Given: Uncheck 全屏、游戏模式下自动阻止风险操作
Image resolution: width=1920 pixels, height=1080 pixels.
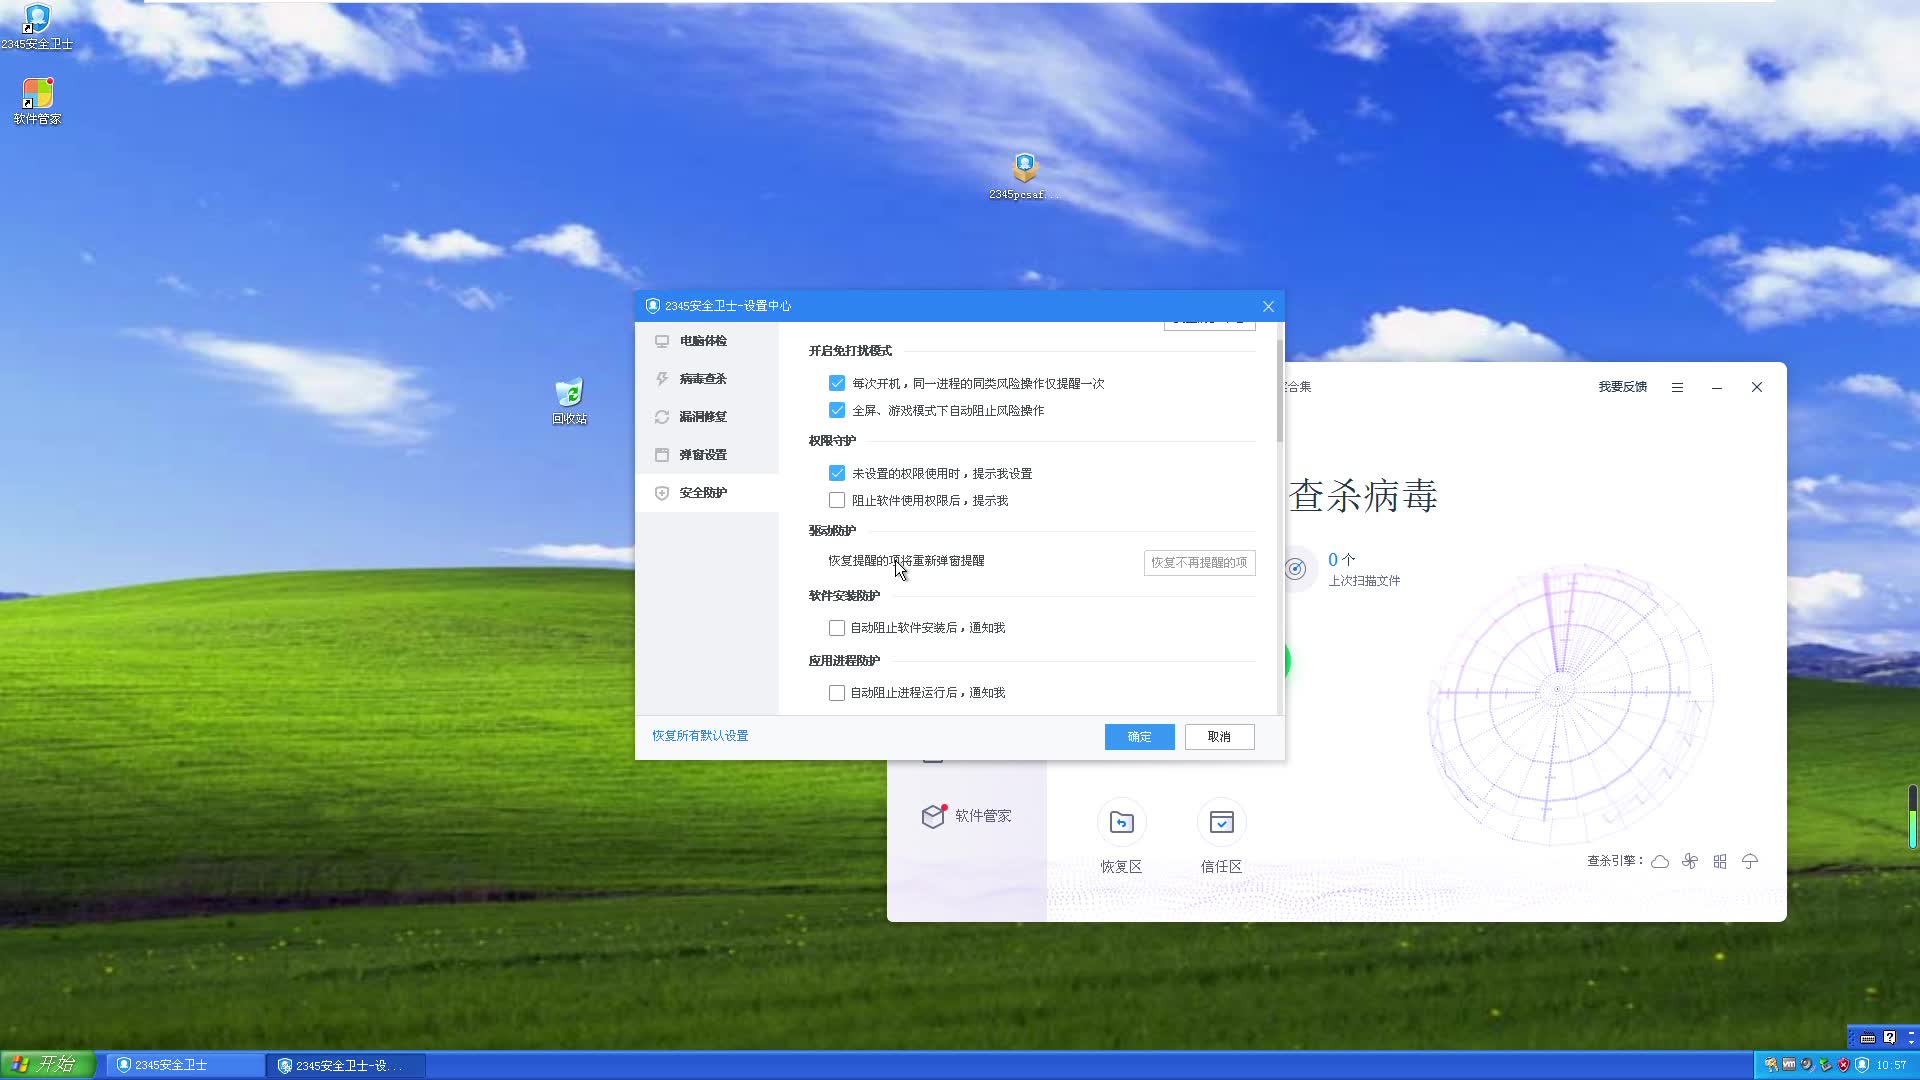Looking at the screenshot, I should click(837, 410).
